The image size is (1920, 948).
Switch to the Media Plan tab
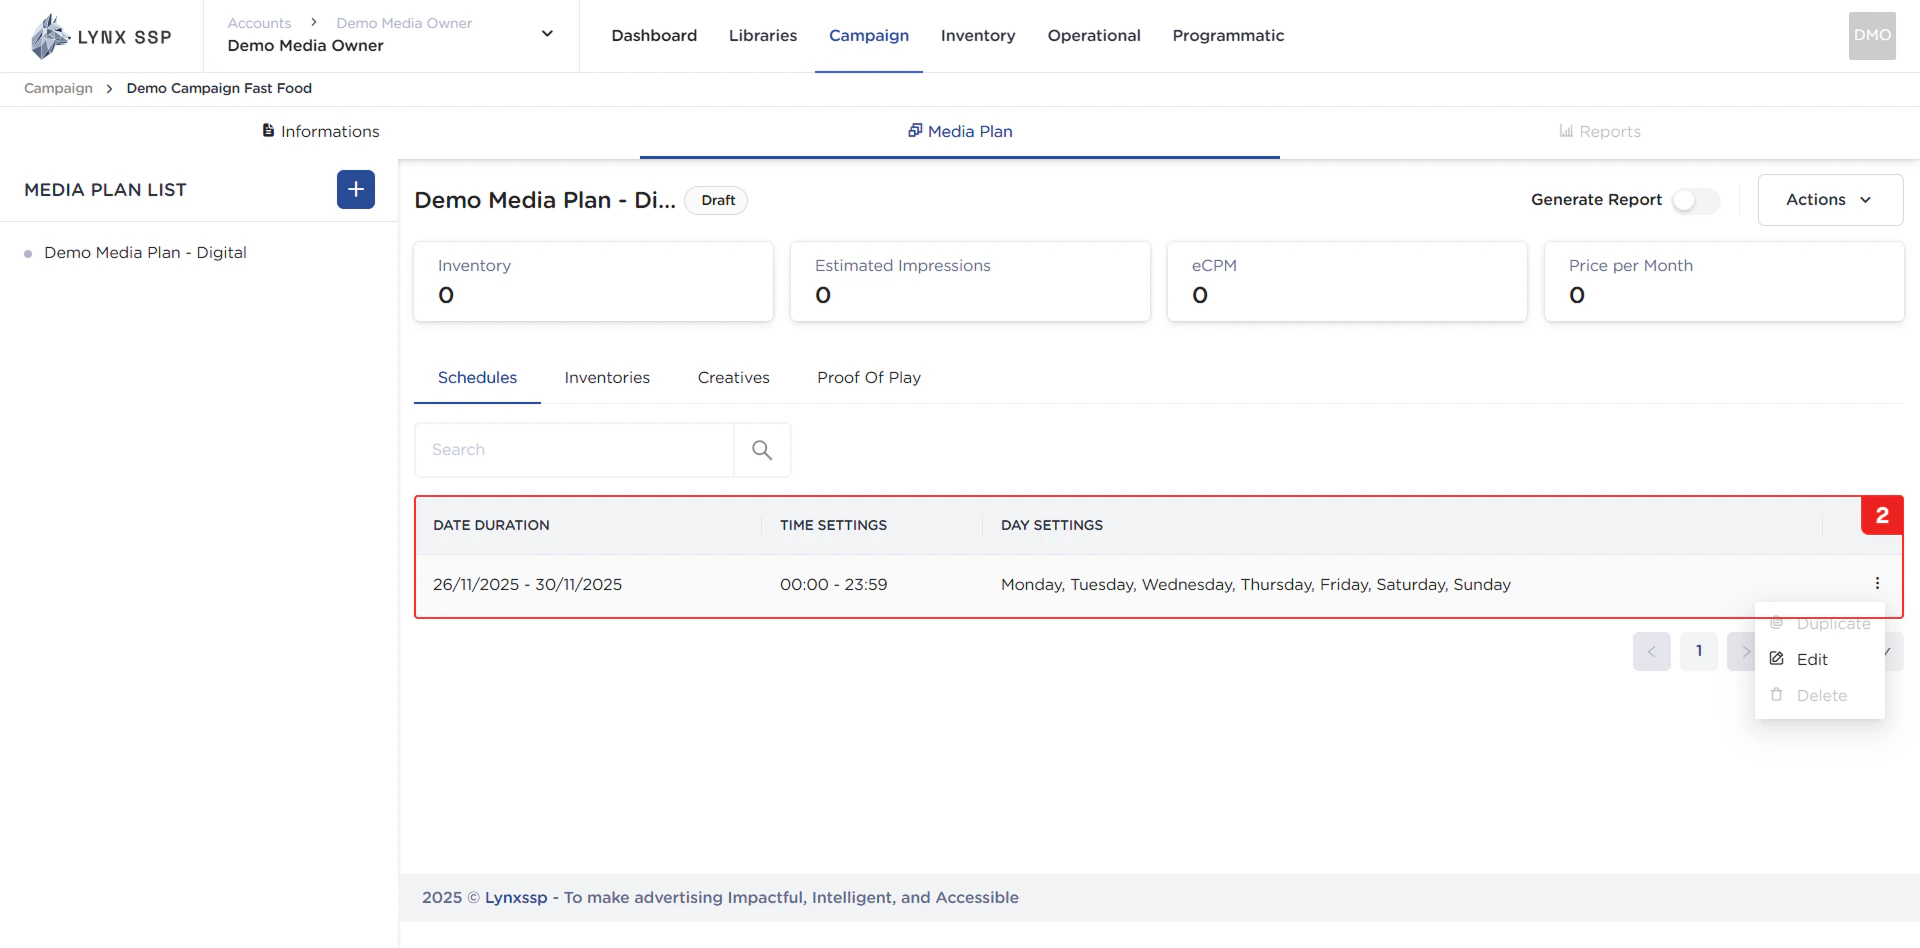point(960,131)
